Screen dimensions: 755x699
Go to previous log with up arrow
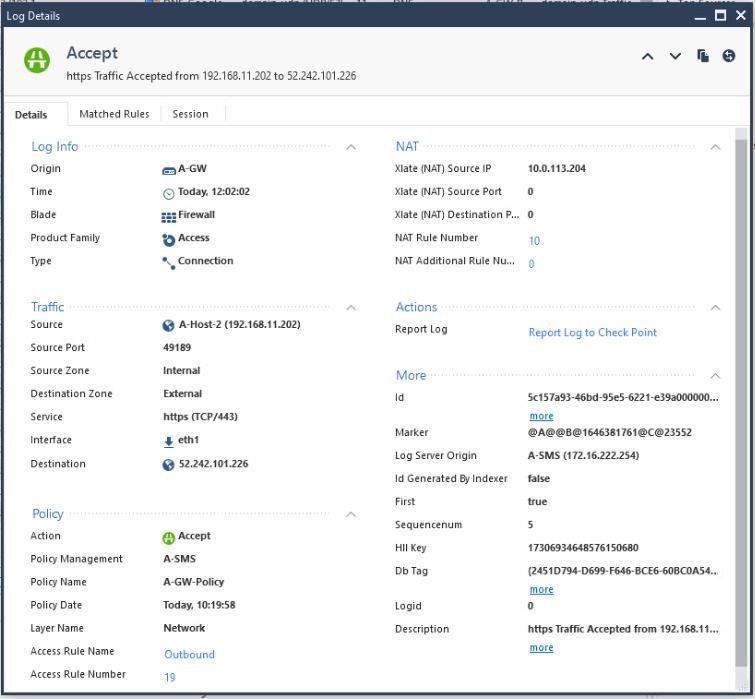click(x=648, y=56)
